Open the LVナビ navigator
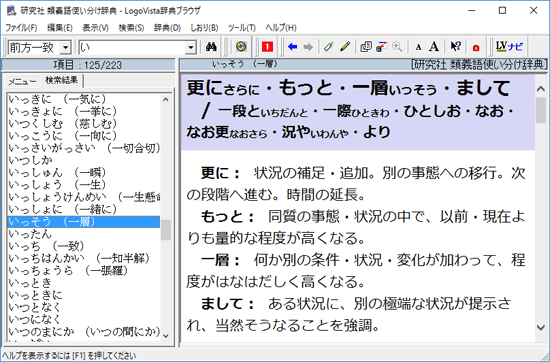The image size is (550, 362). 509,47
